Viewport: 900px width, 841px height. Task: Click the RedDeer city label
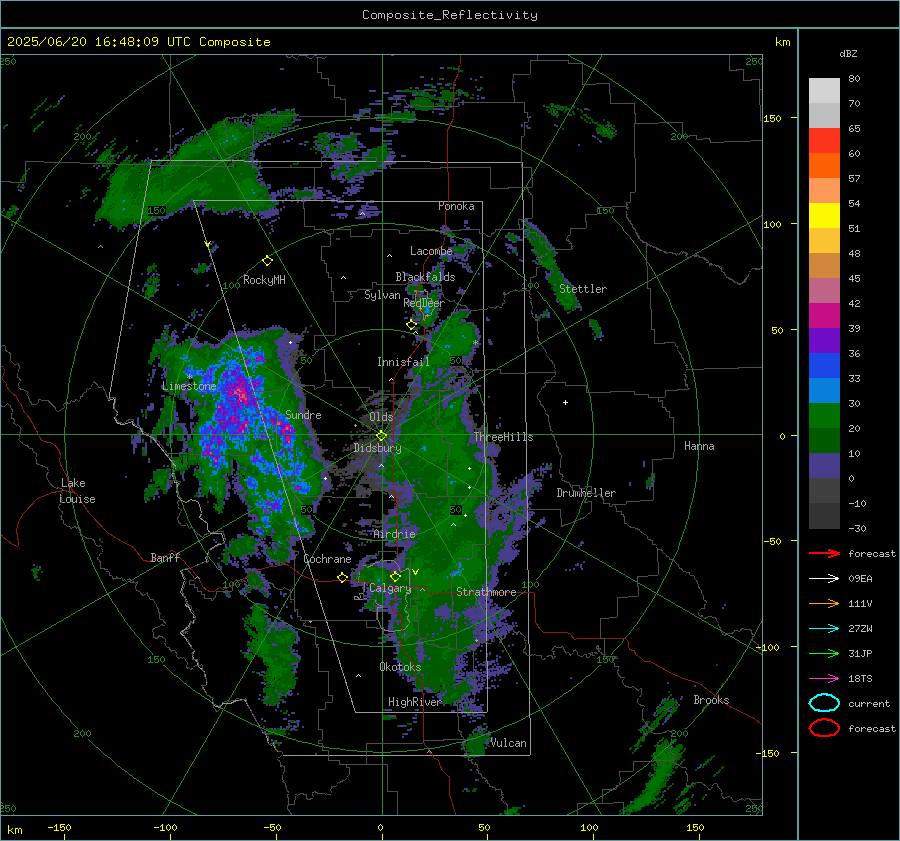[x=424, y=303]
